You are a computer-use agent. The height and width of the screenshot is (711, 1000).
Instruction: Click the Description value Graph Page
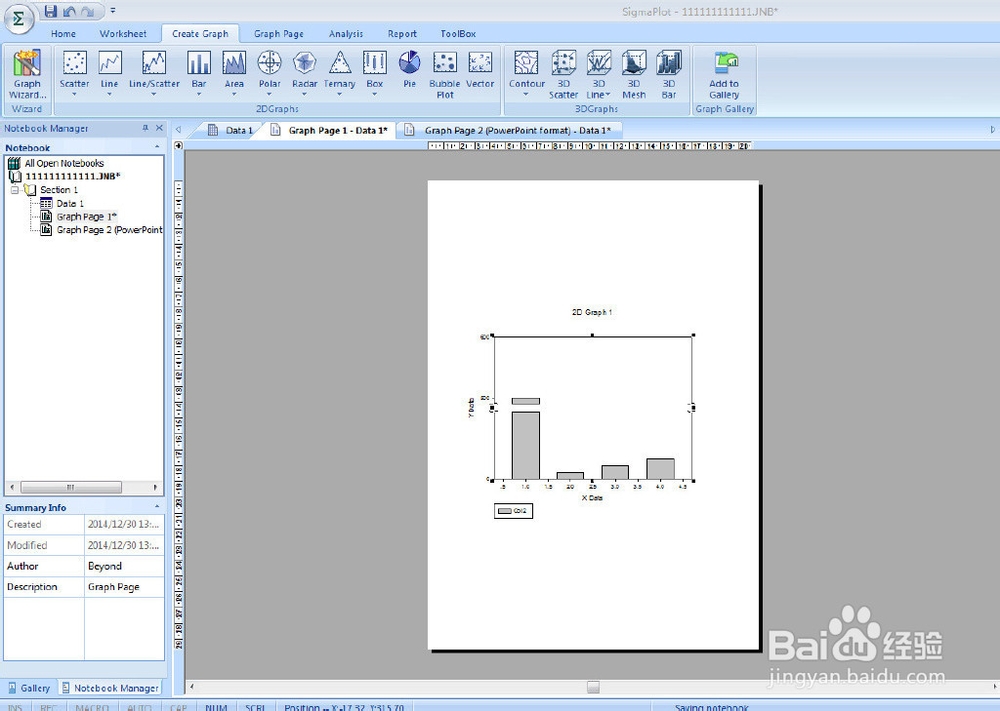click(124, 587)
